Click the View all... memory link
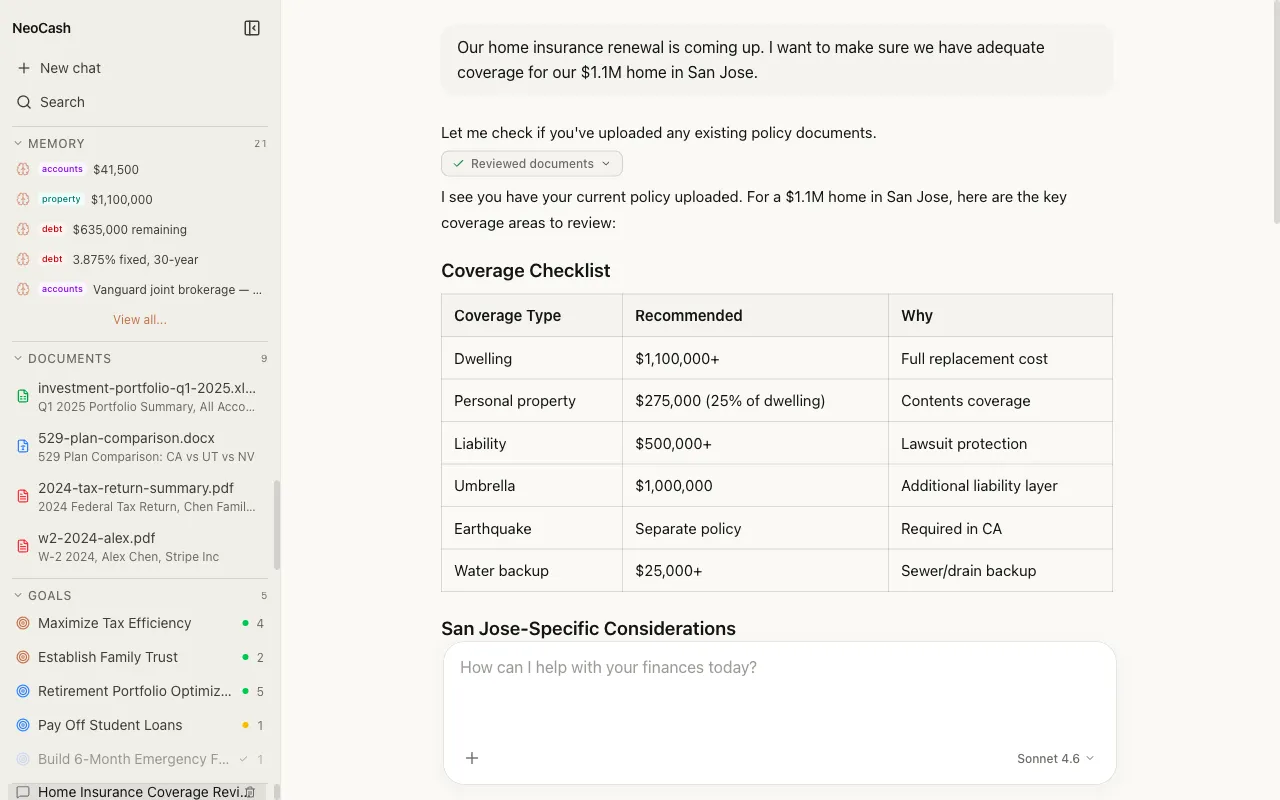The width and height of the screenshot is (1280, 800). pos(140,320)
